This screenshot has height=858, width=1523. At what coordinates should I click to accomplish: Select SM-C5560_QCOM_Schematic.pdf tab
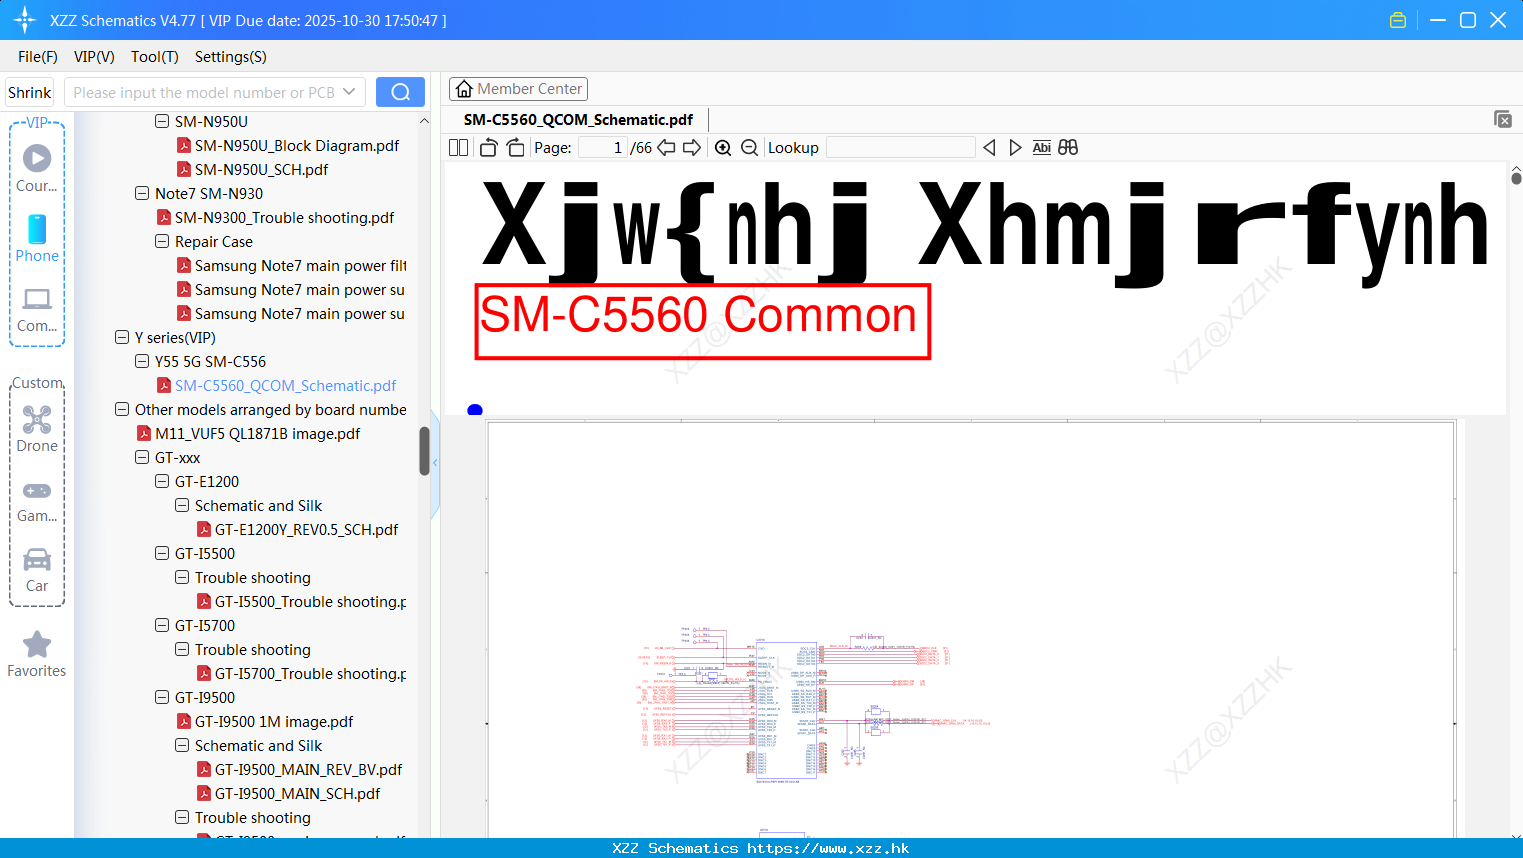[x=578, y=119]
